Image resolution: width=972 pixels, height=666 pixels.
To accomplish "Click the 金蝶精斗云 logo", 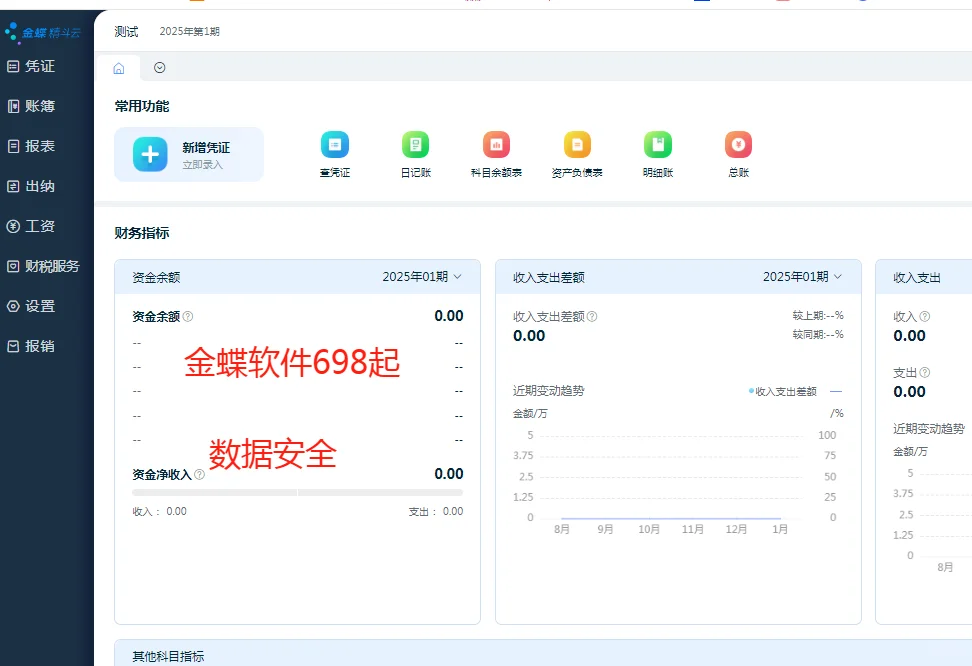I will click(x=43, y=32).
